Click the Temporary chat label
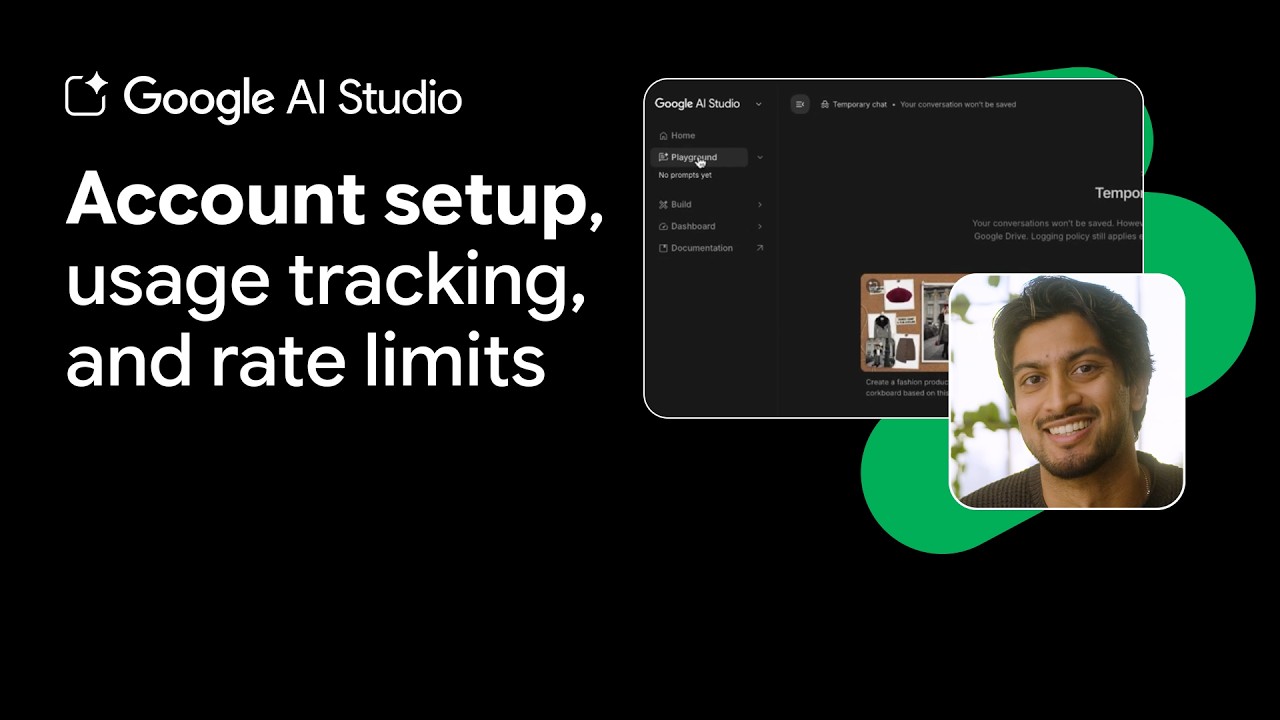This screenshot has height=720, width=1280. [860, 104]
